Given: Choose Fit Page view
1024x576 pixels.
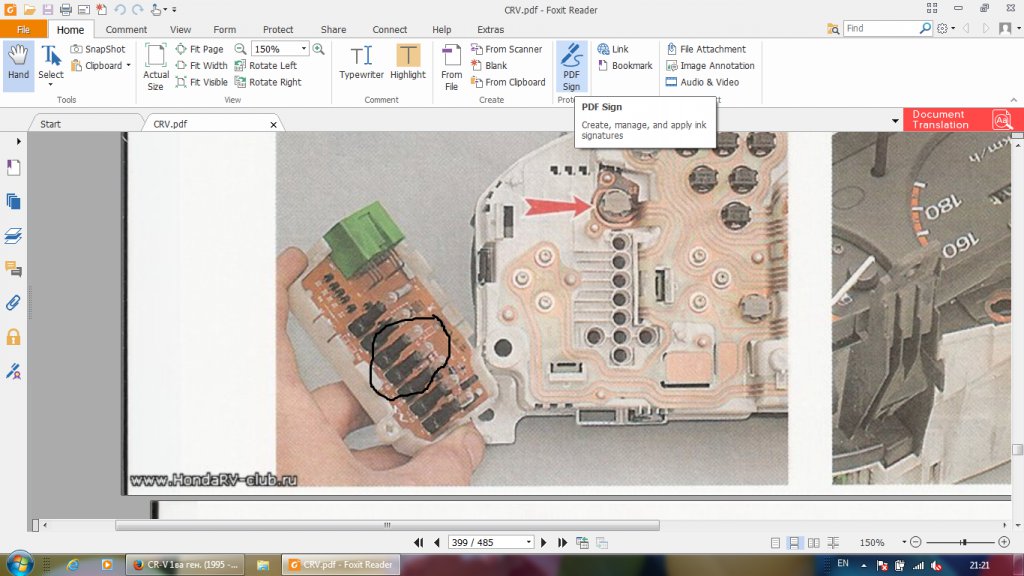Looking at the screenshot, I should tap(200, 49).
